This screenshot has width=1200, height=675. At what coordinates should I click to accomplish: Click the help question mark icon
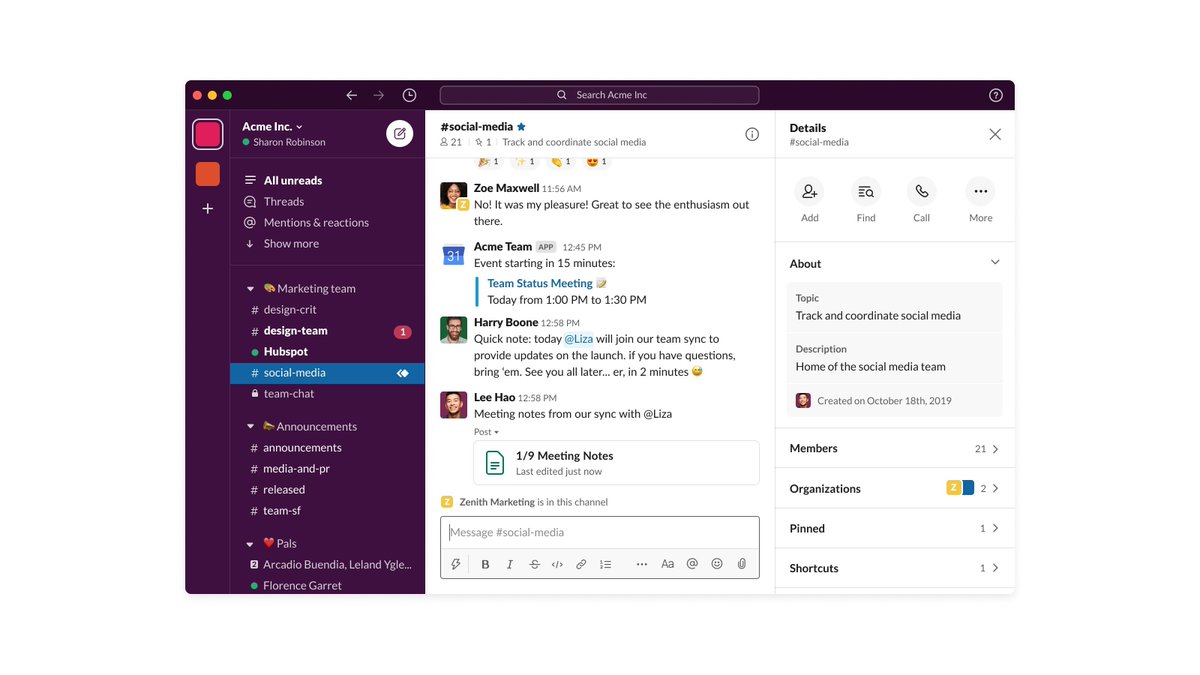coord(995,94)
